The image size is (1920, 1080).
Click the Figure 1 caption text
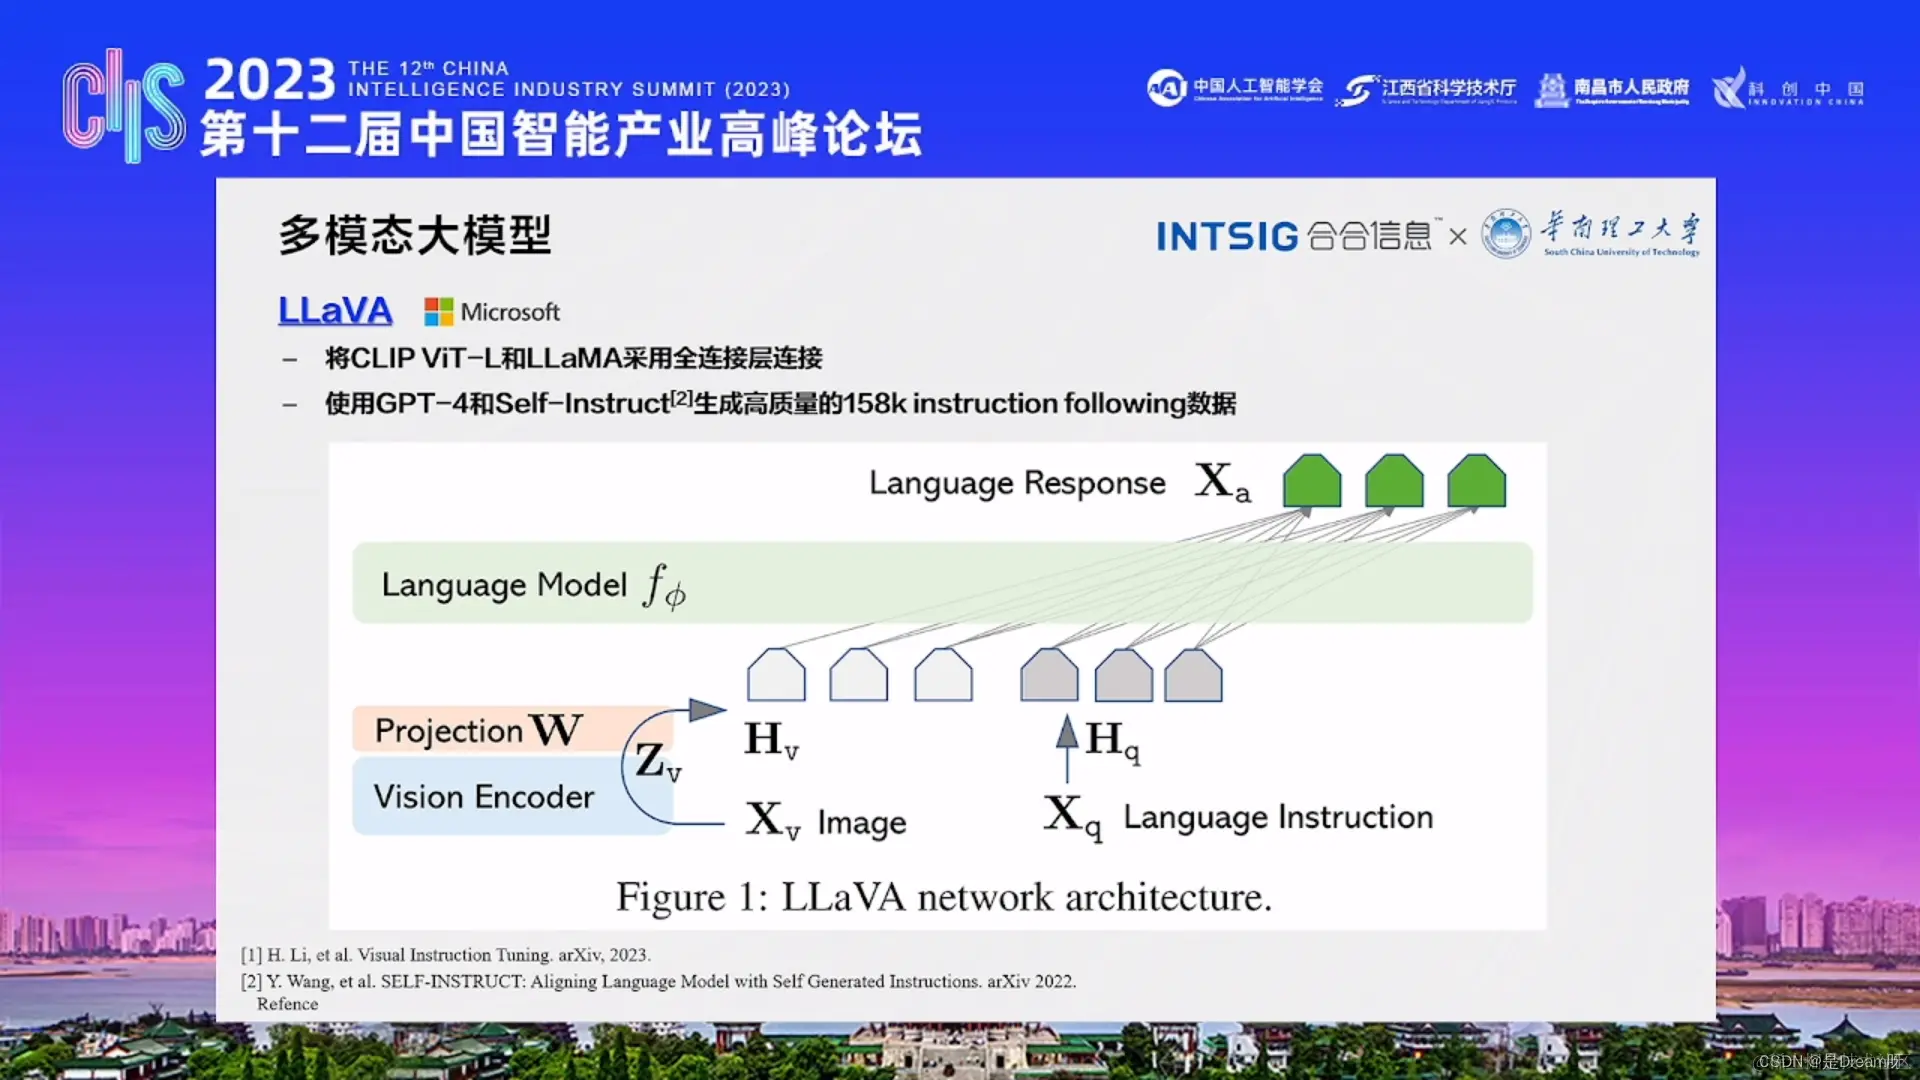(x=943, y=897)
